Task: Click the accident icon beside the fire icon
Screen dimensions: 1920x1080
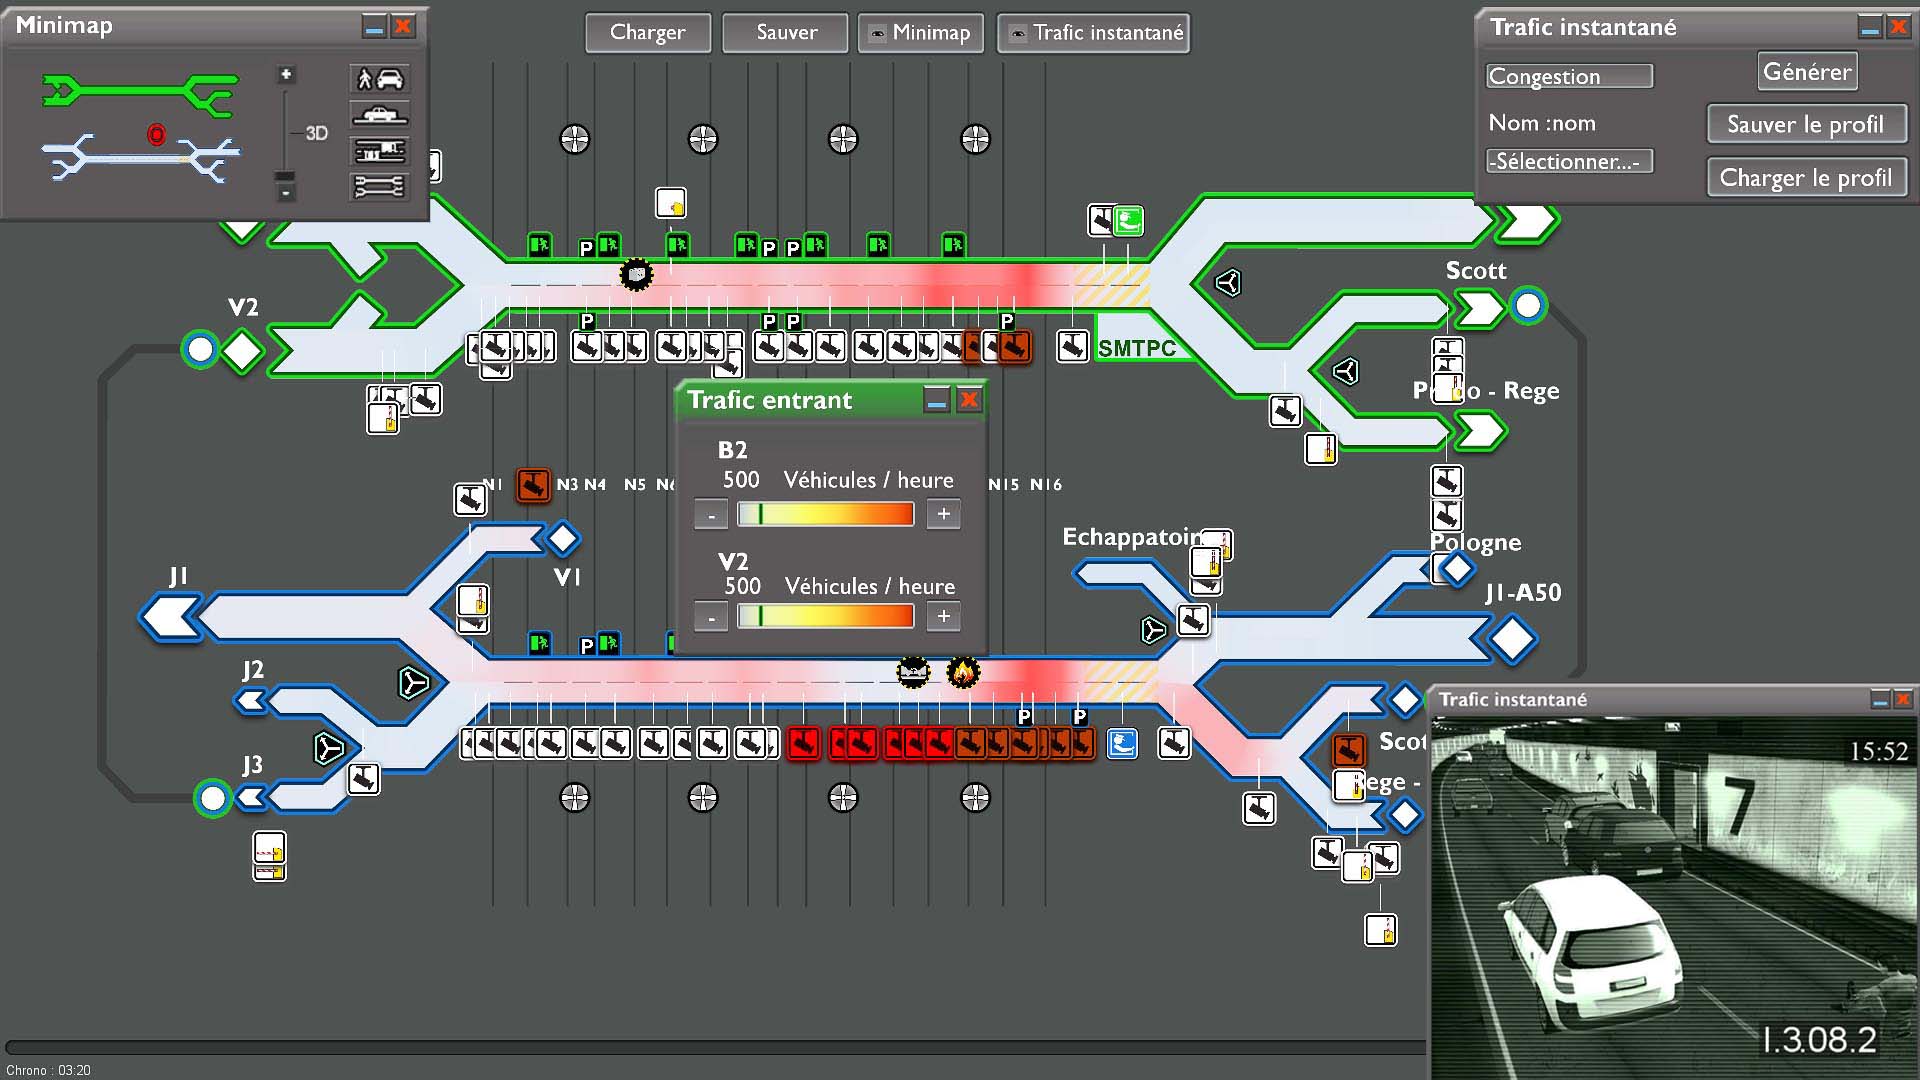Action: [x=913, y=673]
